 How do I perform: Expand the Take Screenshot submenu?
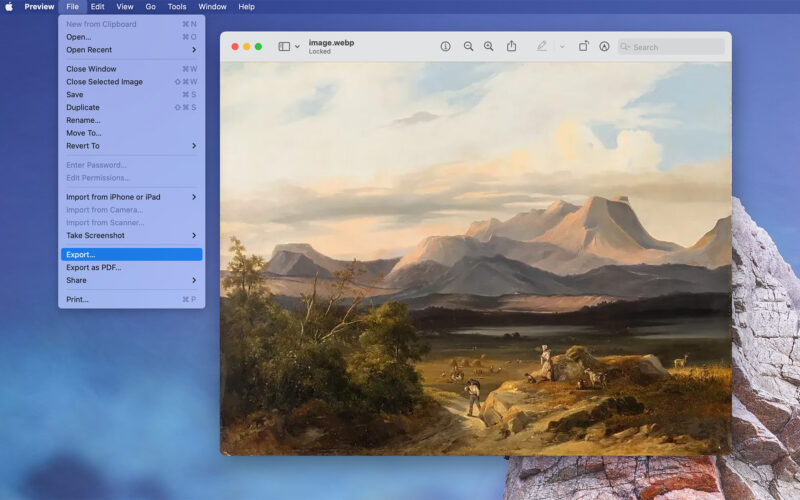pyautogui.click(x=132, y=235)
